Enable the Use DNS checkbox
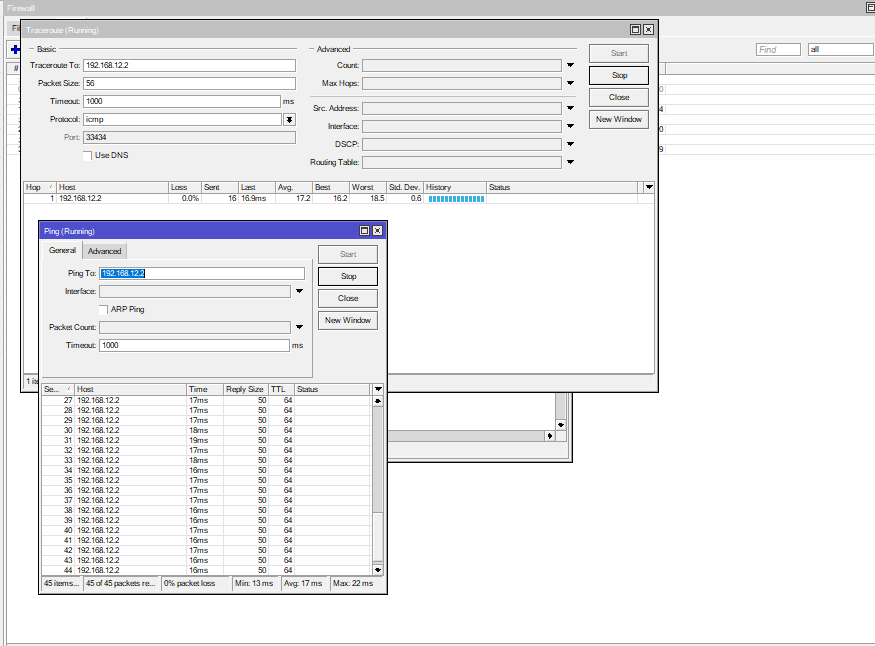This screenshot has width=875, height=646. click(x=87, y=155)
